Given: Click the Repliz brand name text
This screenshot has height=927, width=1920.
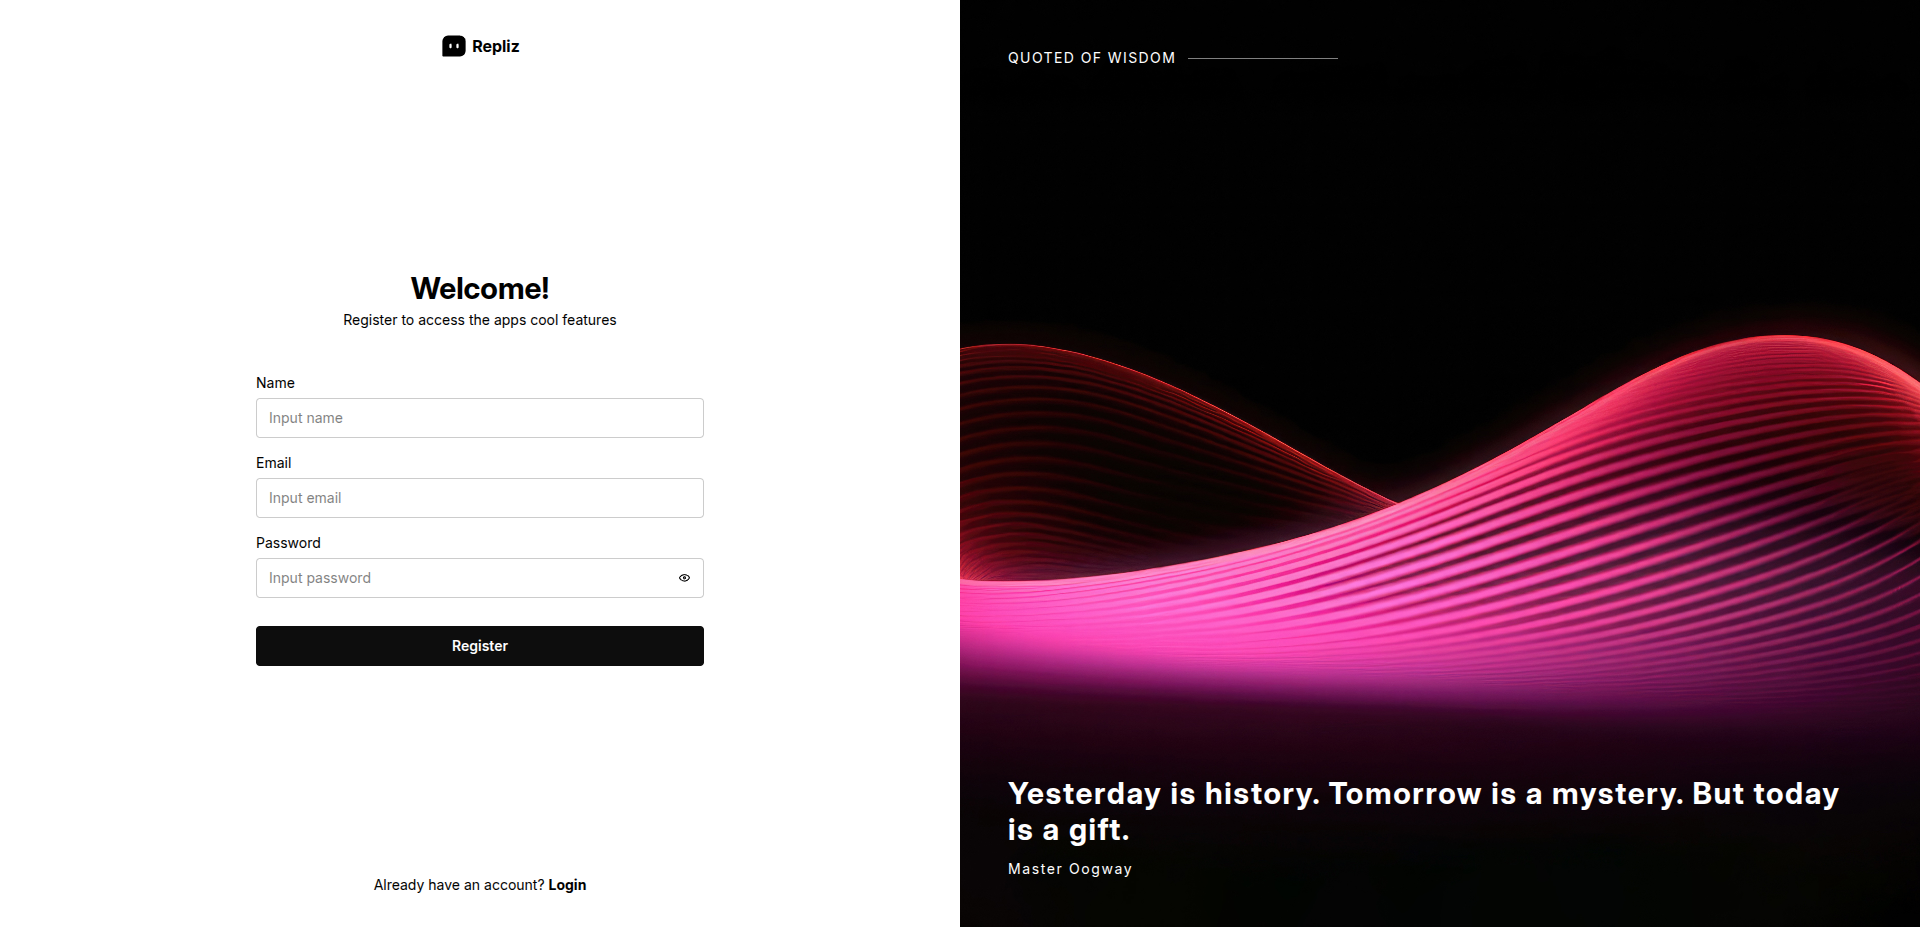Looking at the screenshot, I should (x=496, y=46).
